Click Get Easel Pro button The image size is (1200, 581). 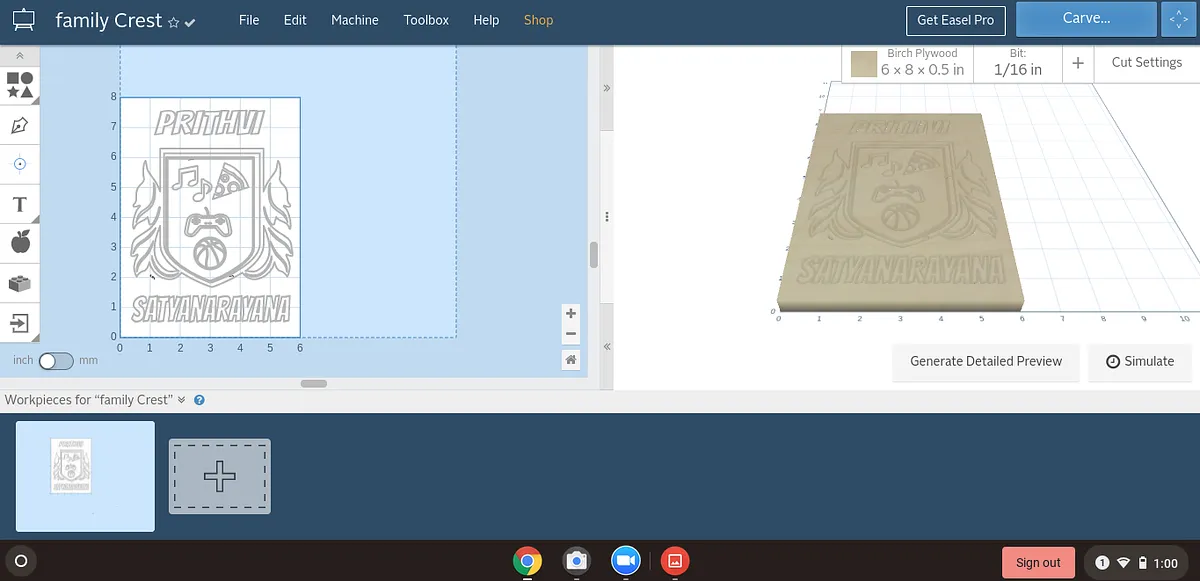pos(956,20)
